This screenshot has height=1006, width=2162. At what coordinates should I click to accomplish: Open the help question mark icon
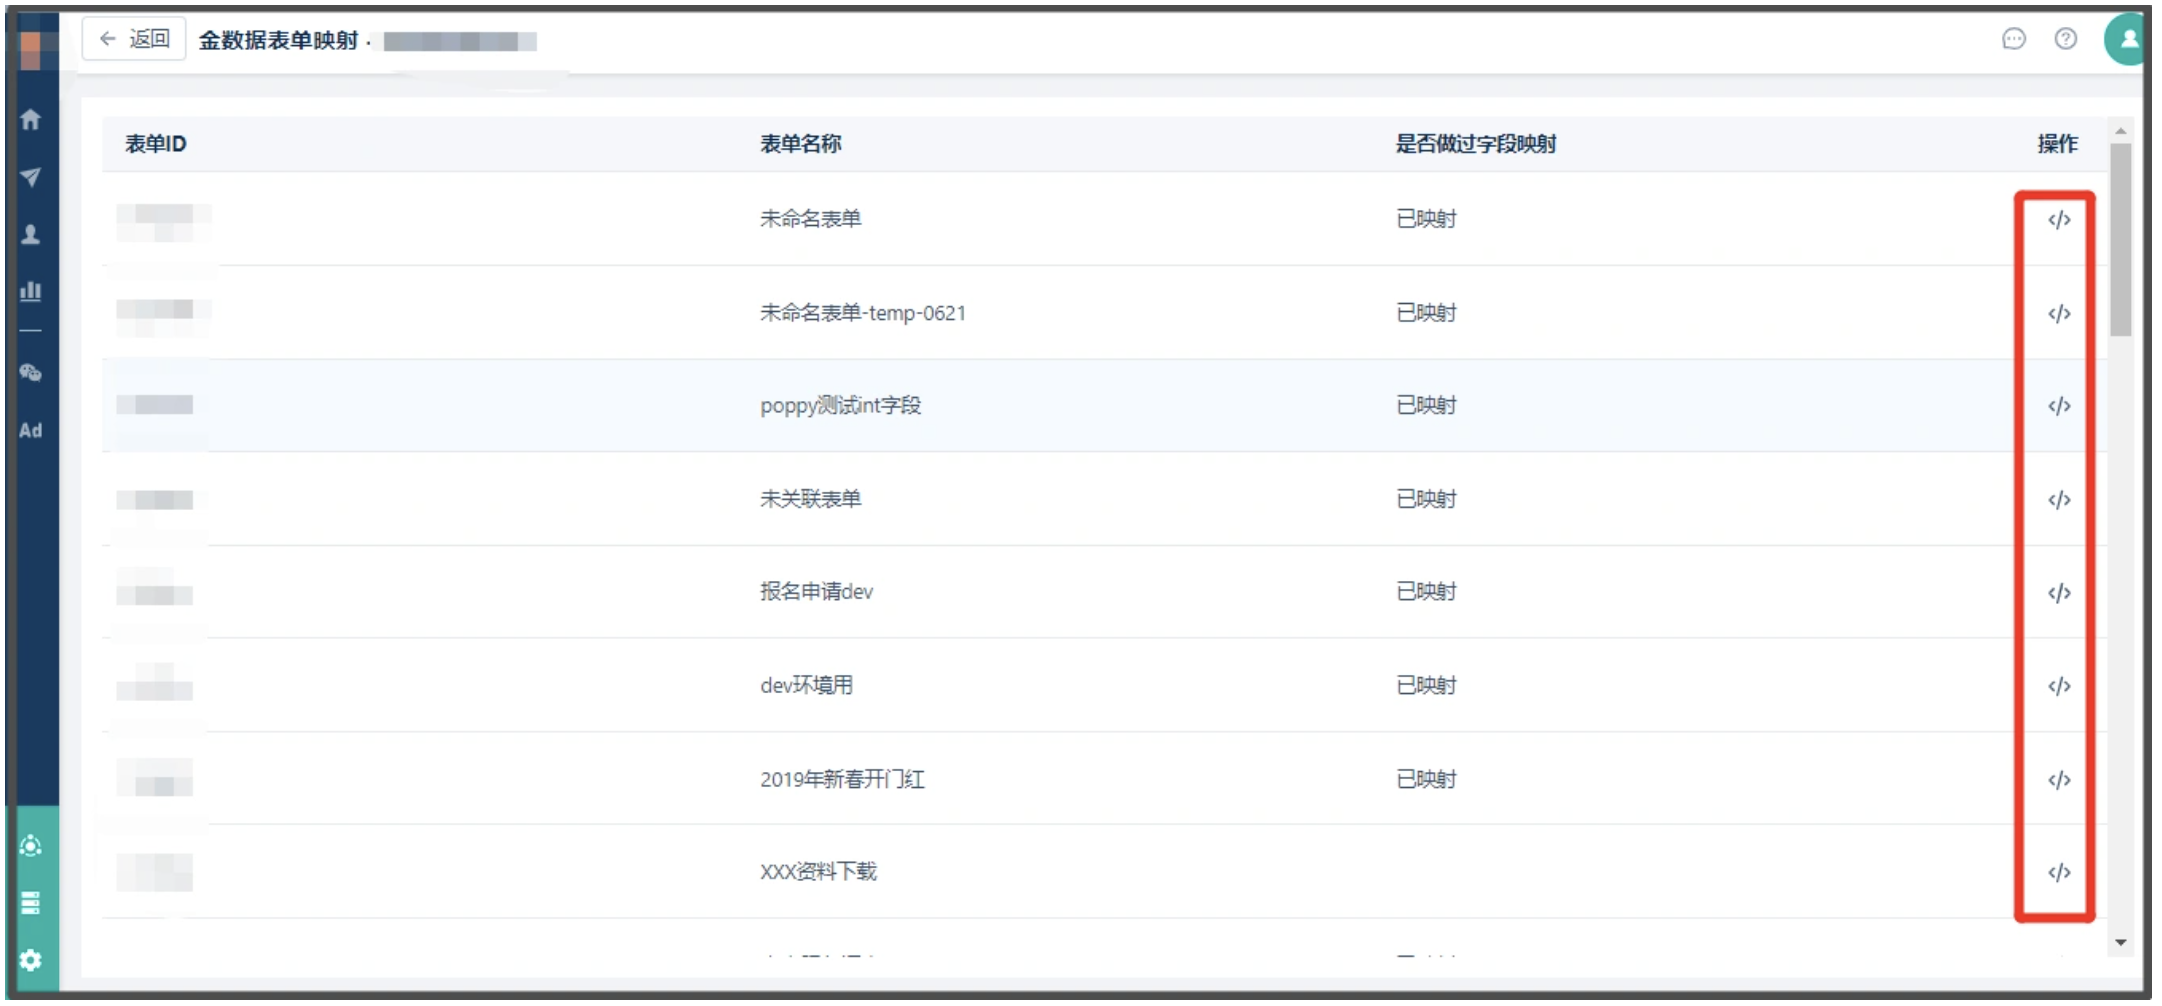coord(2066,39)
